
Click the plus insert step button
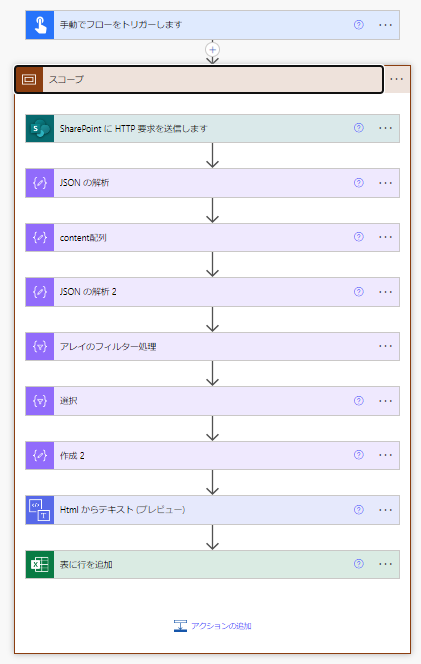(x=213, y=50)
